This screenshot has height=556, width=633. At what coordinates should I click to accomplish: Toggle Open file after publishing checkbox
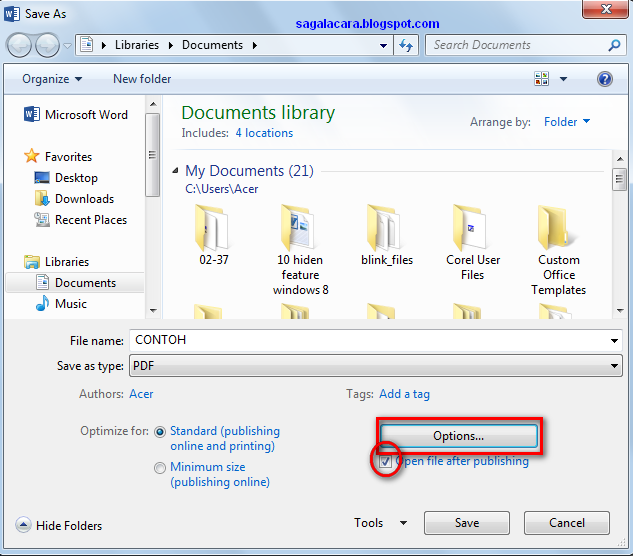pos(386,461)
